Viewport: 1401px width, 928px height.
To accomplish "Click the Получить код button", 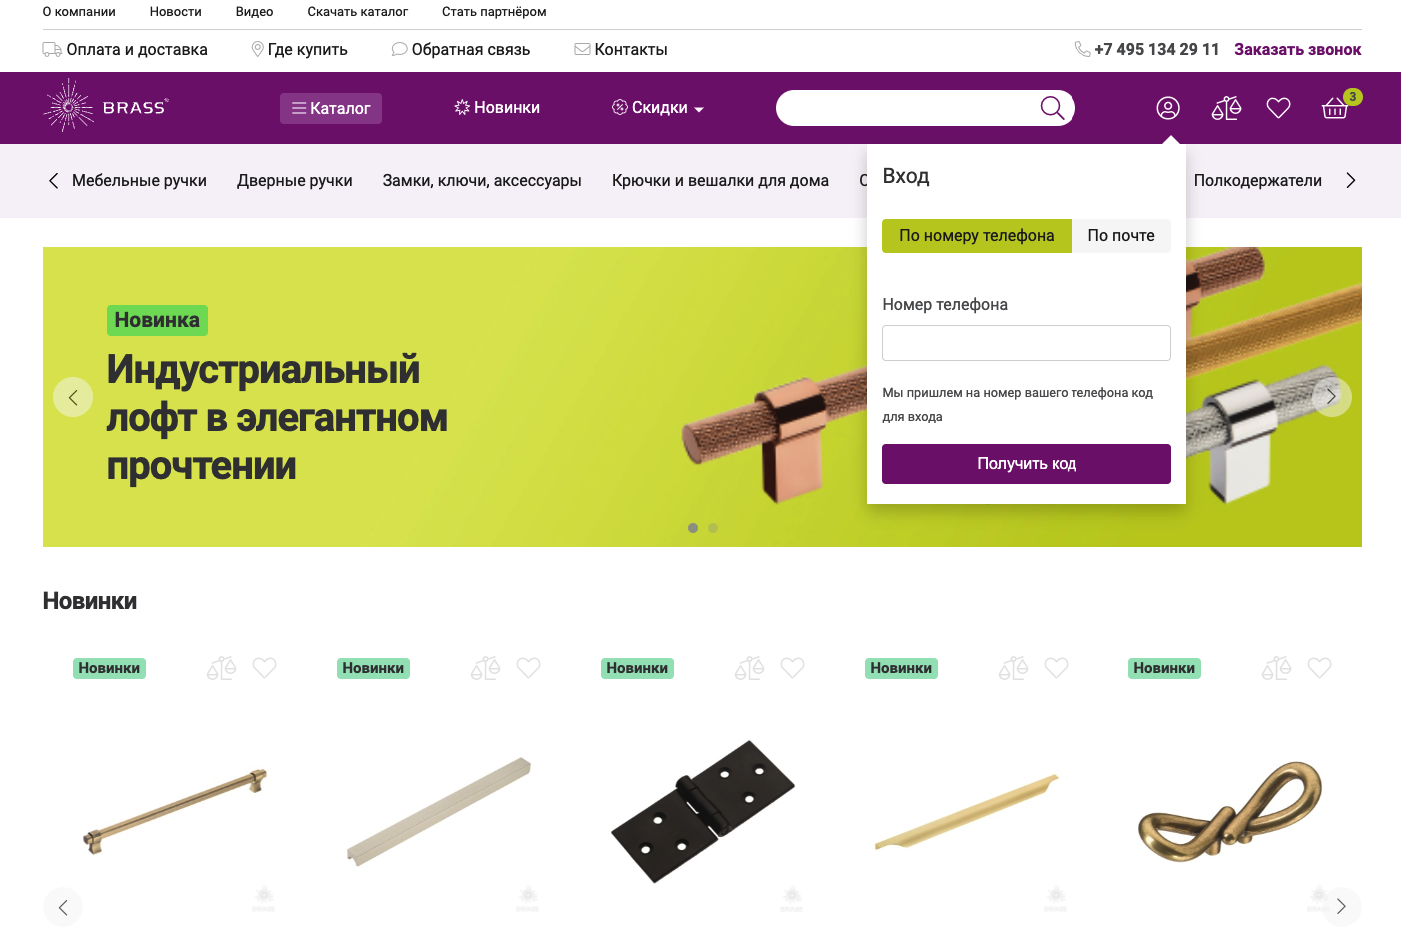I will click(x=1026, y=464).
